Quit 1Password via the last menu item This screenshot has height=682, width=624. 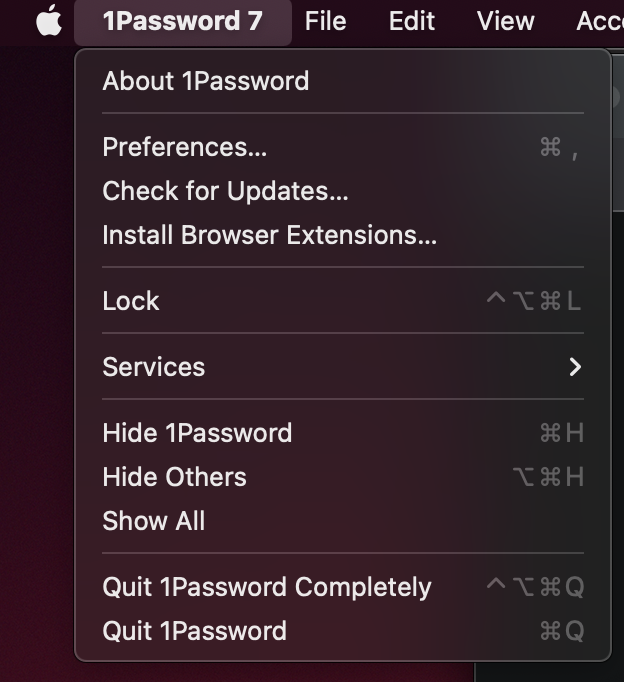tap(194, 631)
